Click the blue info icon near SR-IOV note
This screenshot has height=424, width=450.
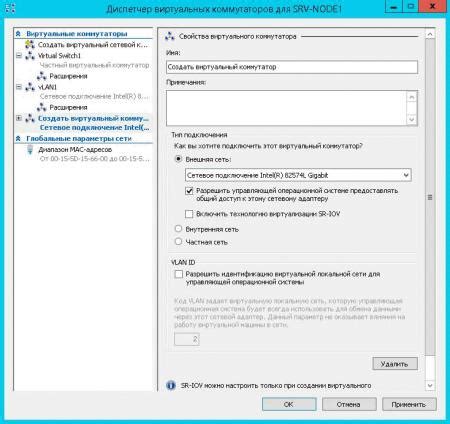pos(171,386)
